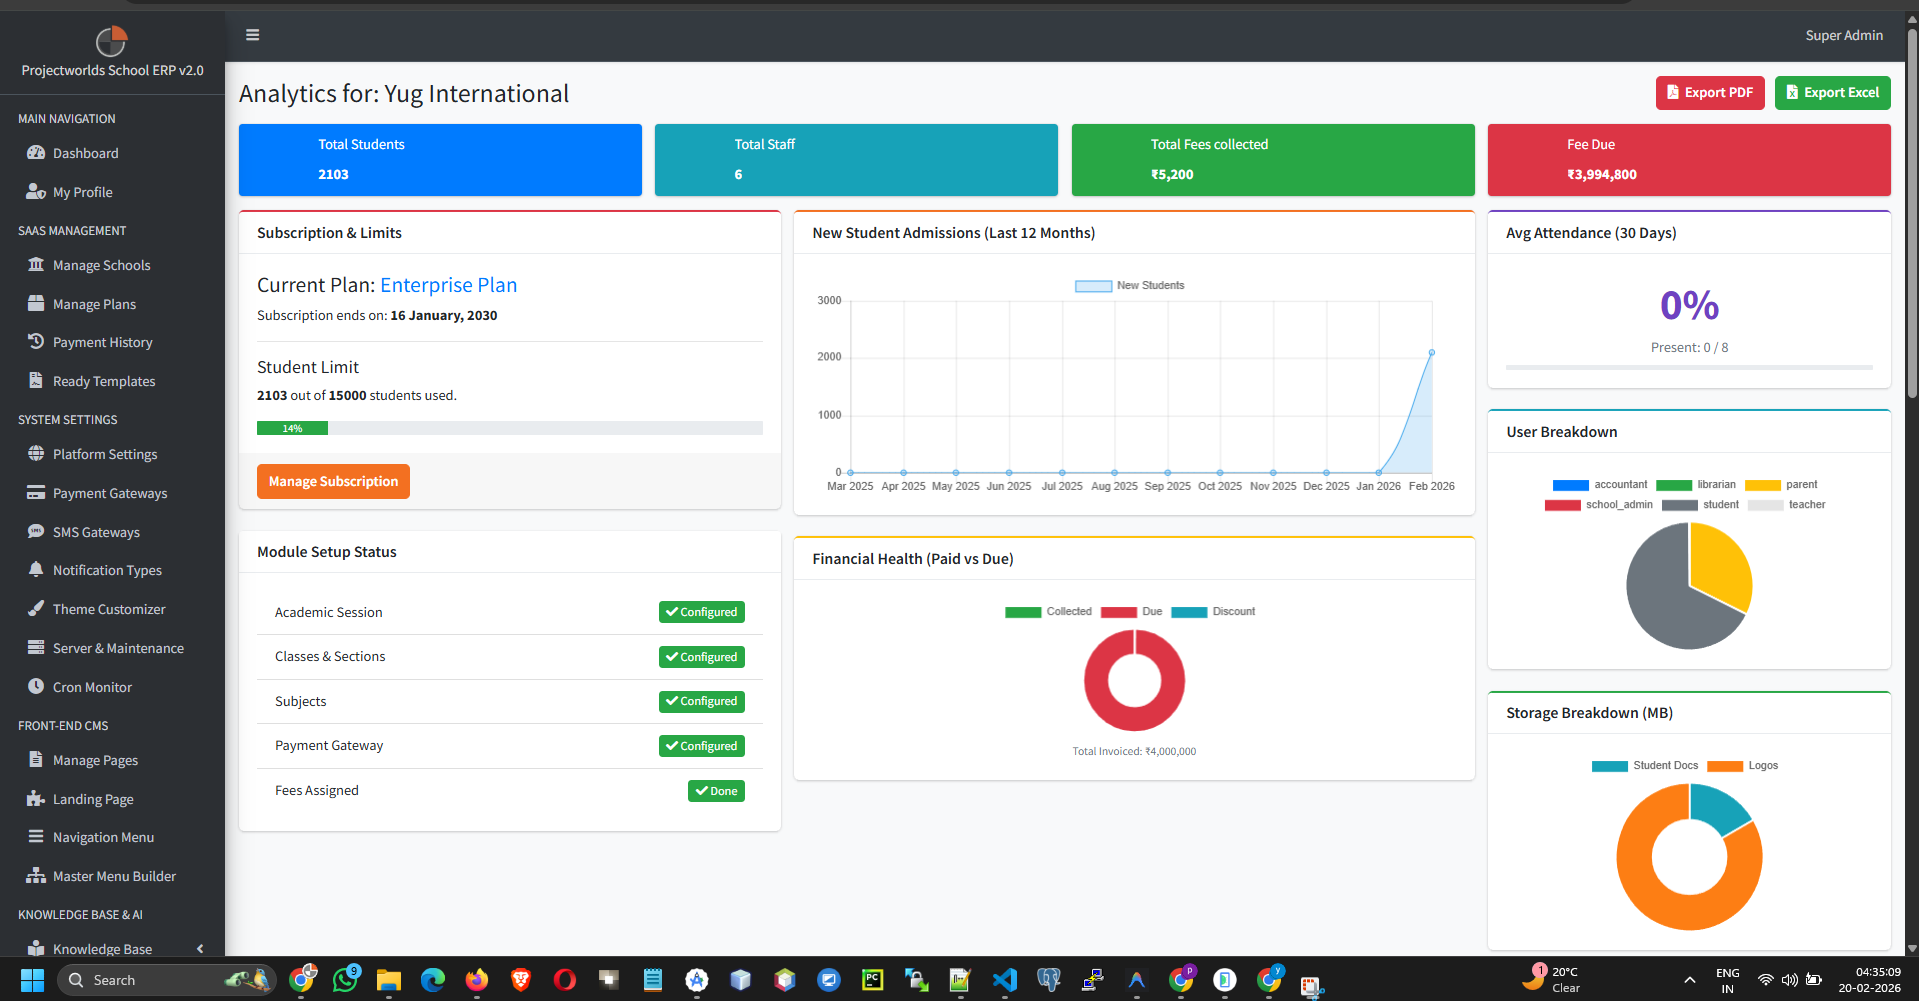Toggle the sidebar with the hamburger icon
This screenshot has width=1919, height=1001.
click(x=252, y=34)
